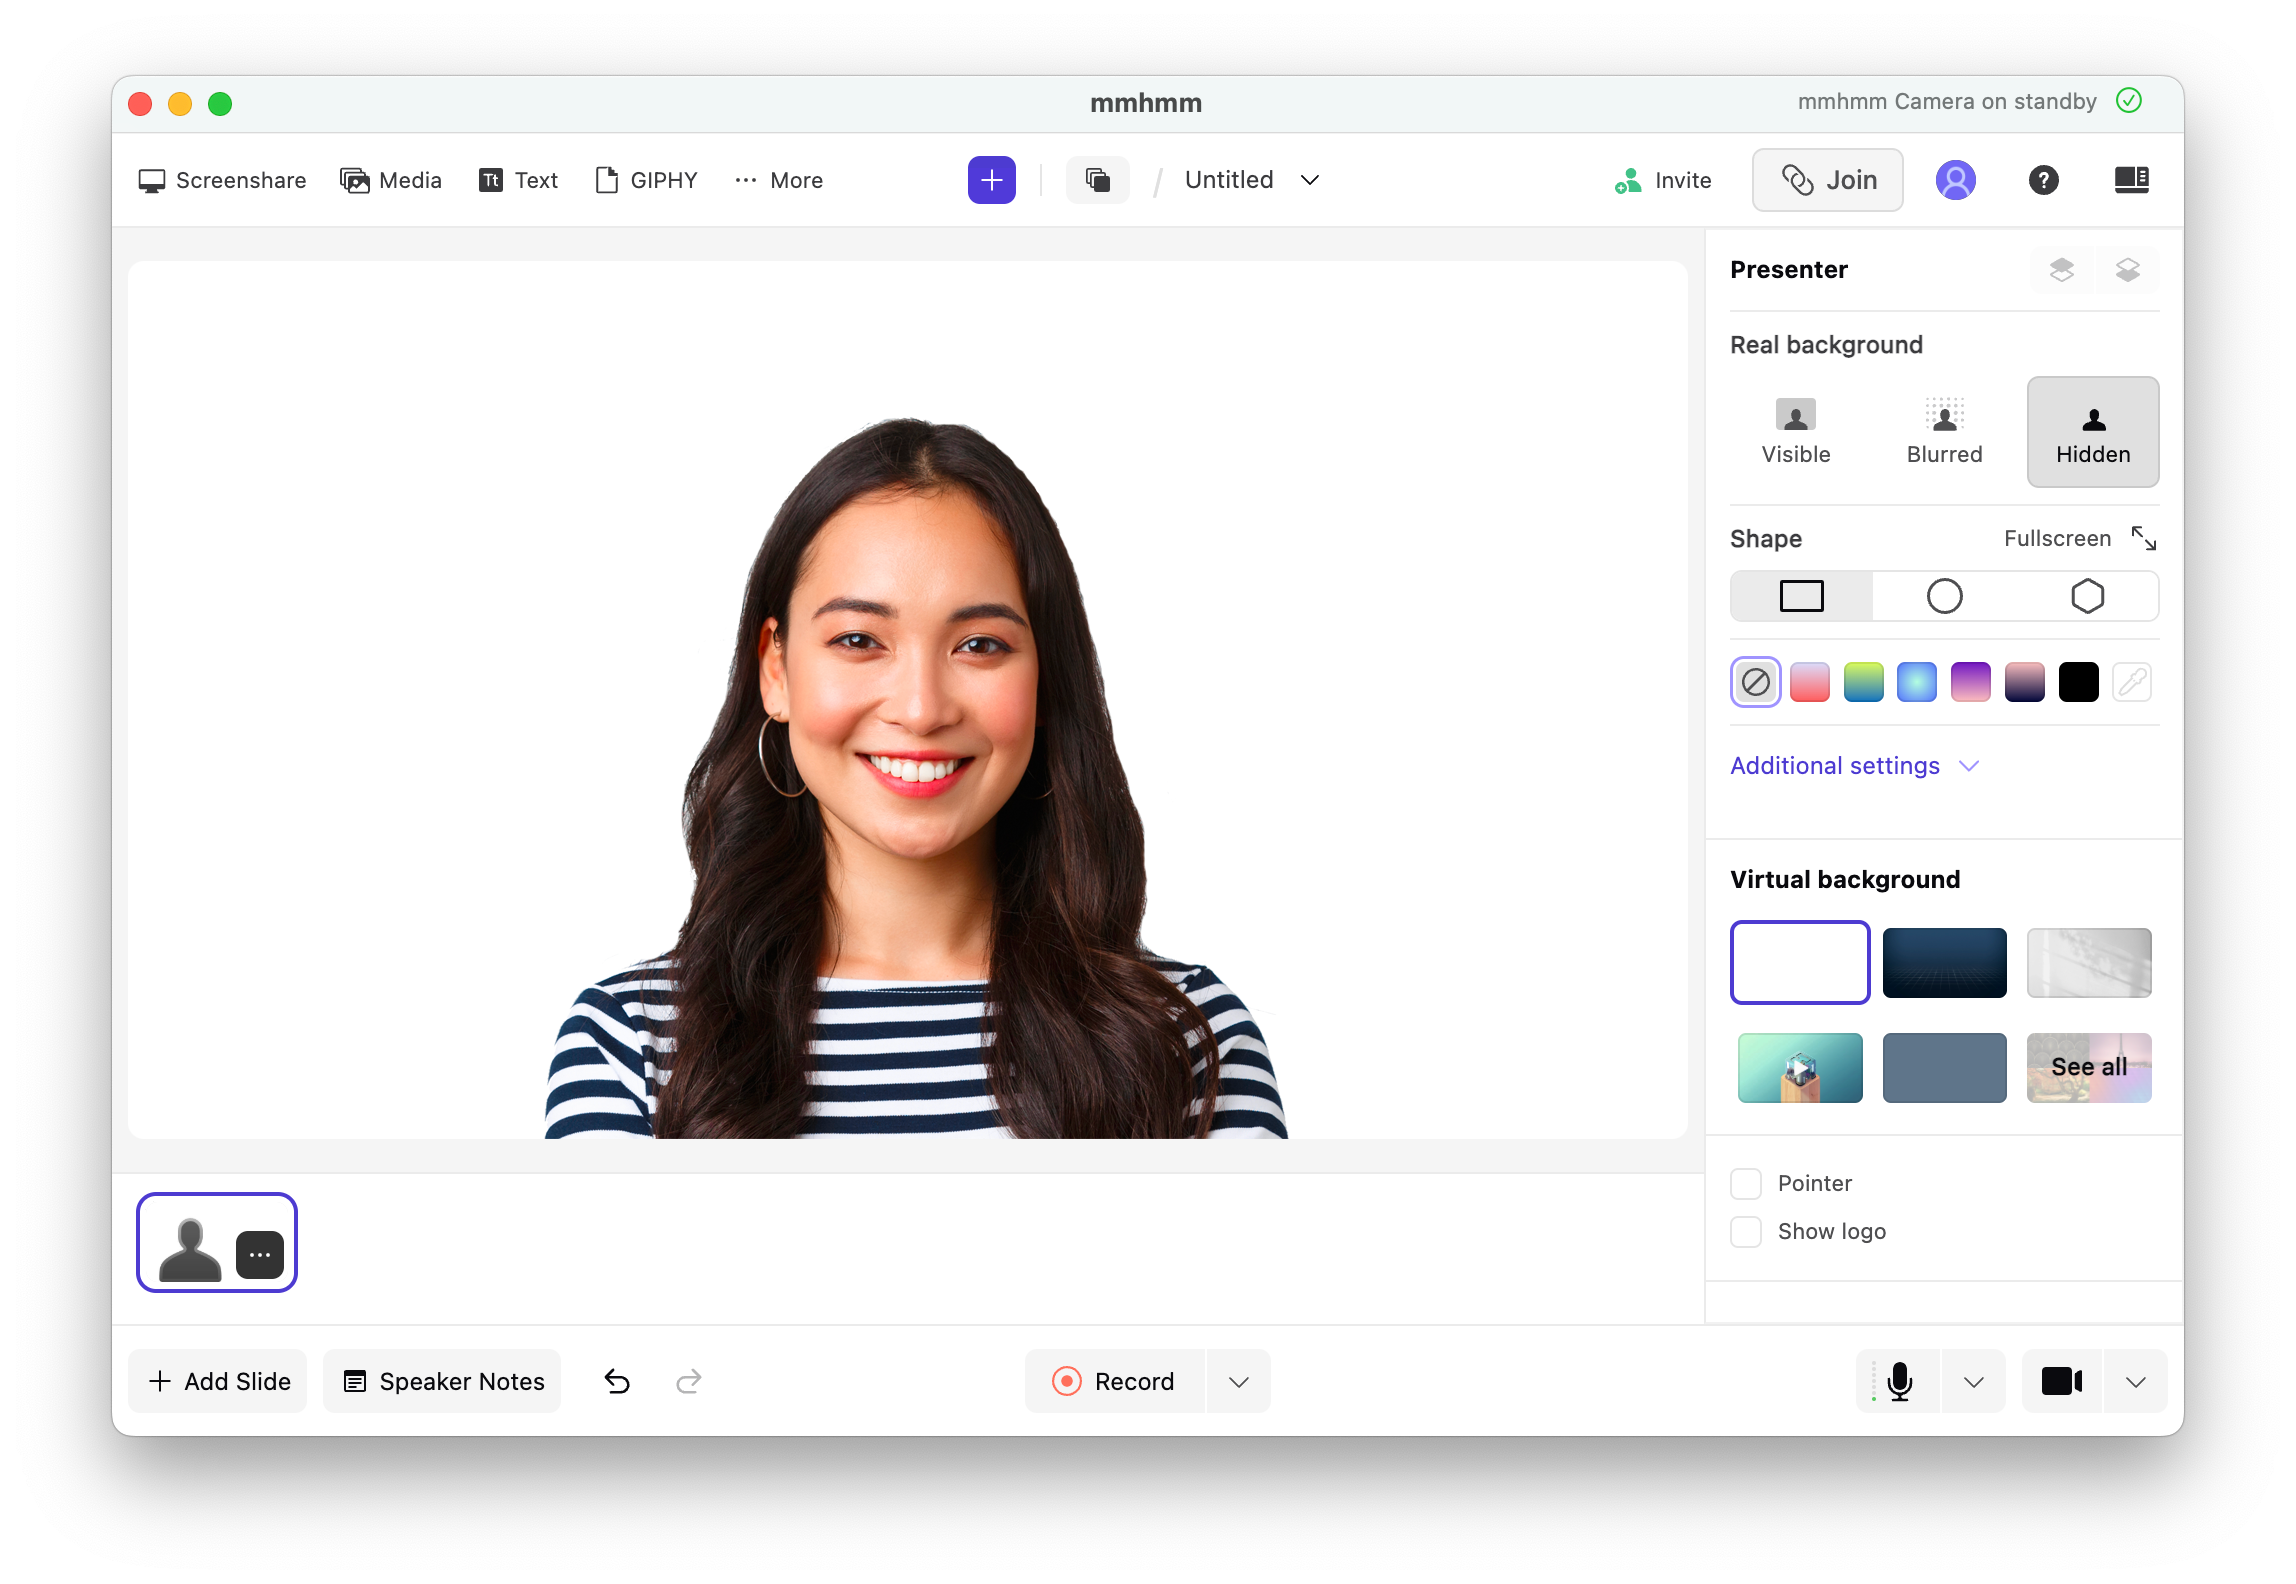Select the circle presenter shape

pyautogui.click(x=1943, y=596)
